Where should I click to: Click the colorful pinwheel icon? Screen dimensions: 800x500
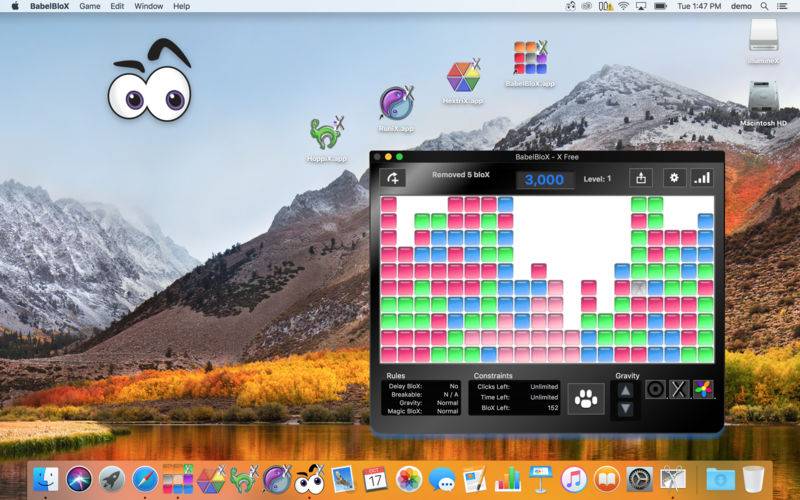[x=704, y=389]
